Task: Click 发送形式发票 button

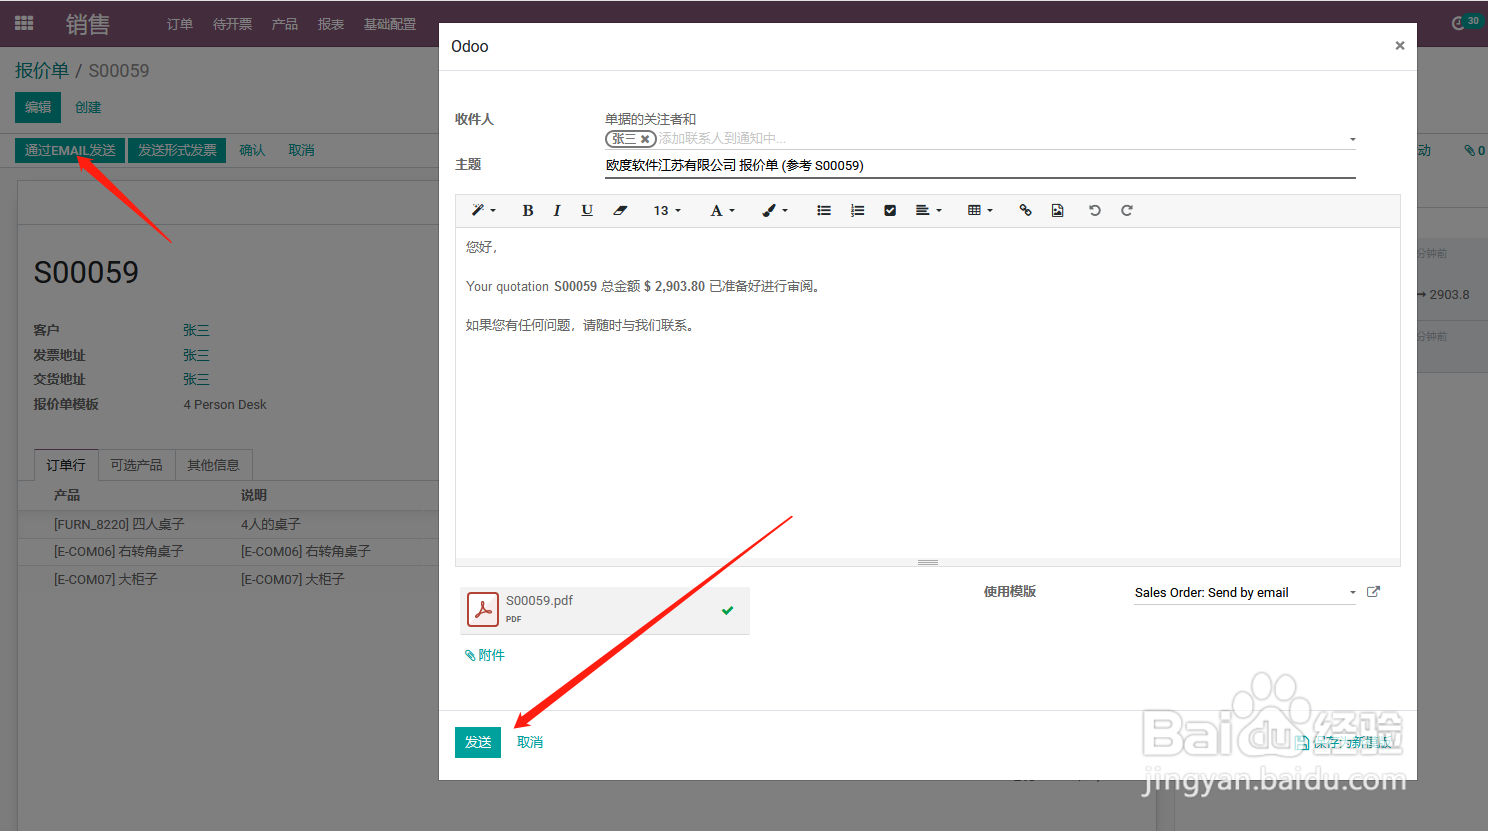Action: tap(177, 150)
